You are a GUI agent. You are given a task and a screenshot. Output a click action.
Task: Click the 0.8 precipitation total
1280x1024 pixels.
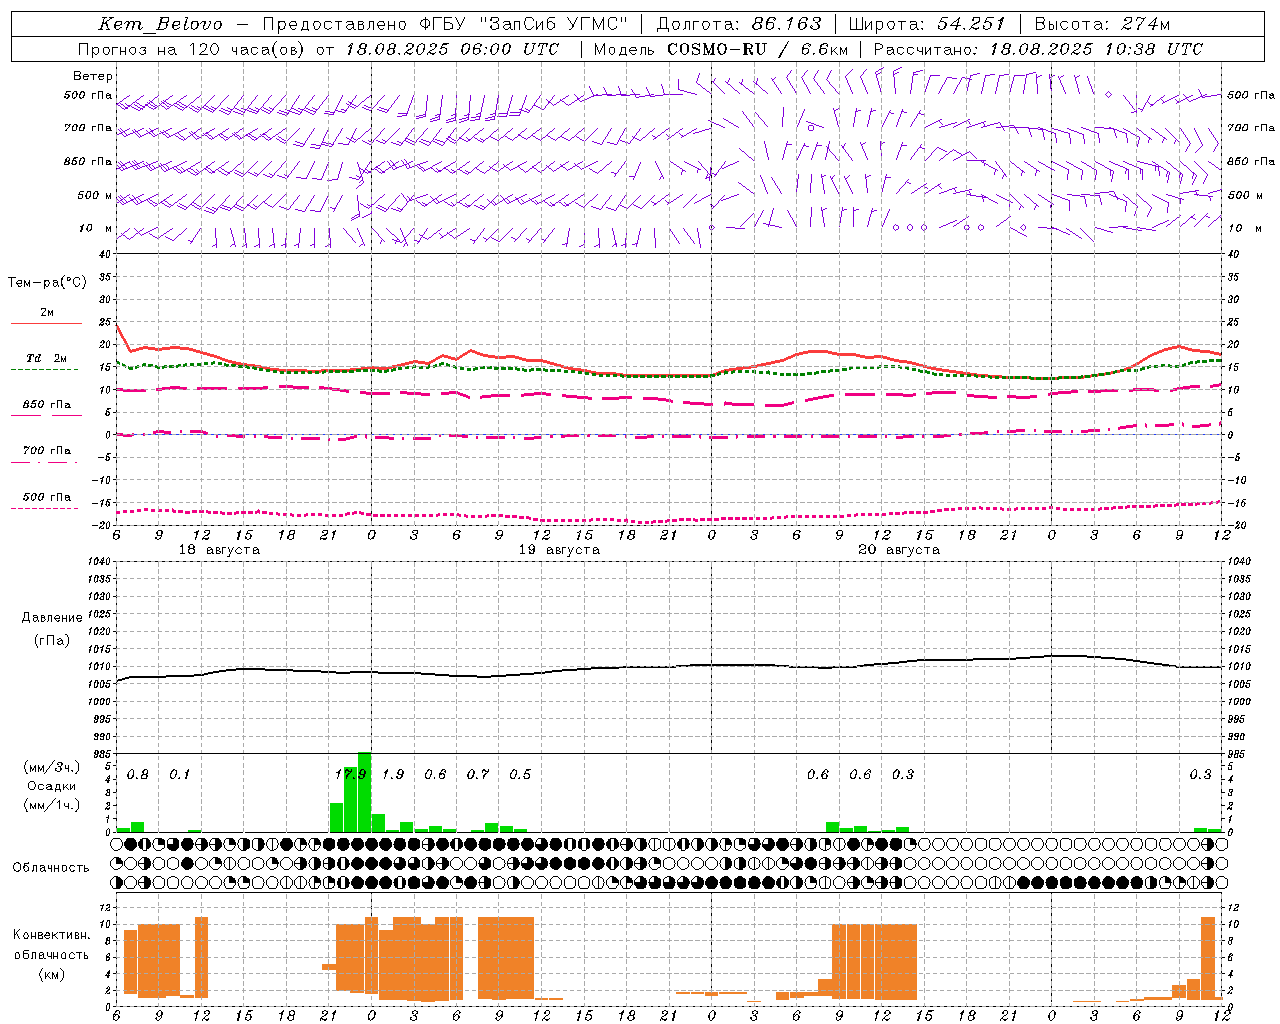138,774
